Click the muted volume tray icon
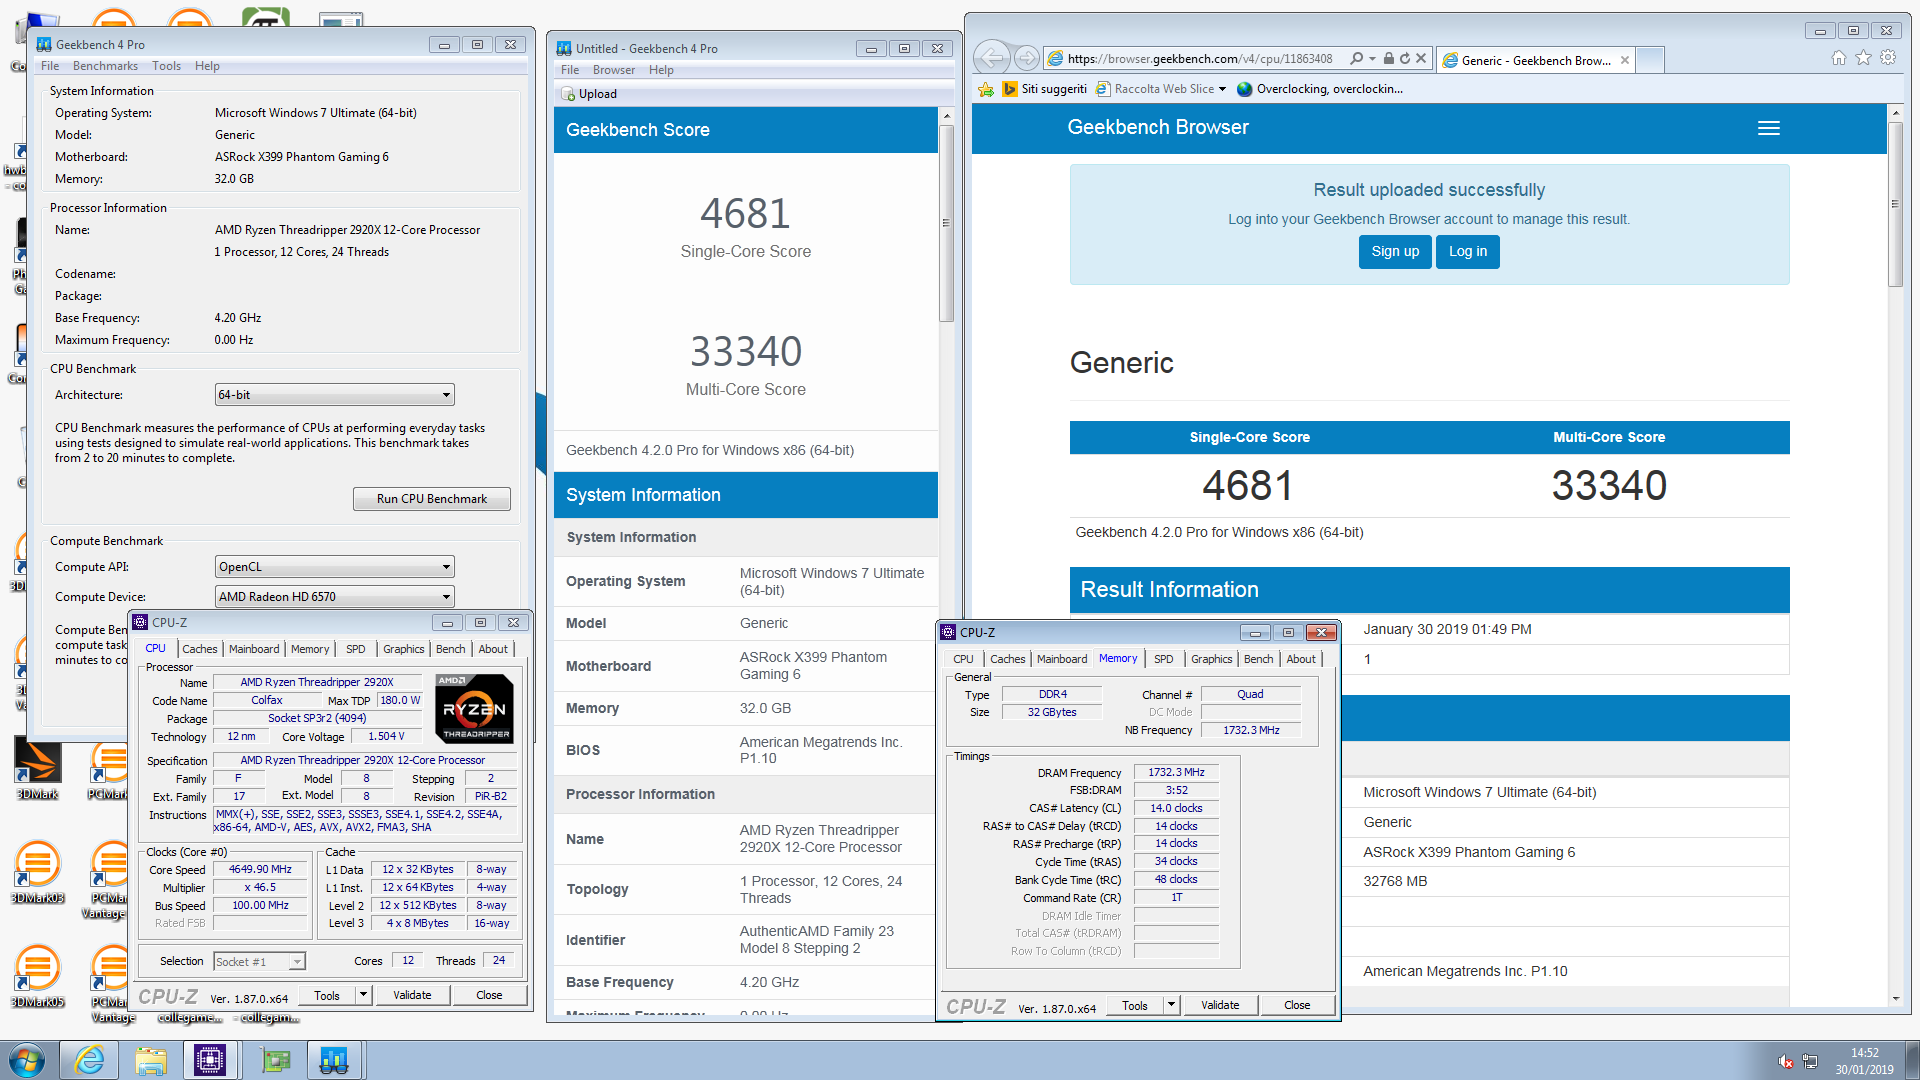The width and height of the screenshot is (1920, 1080). (x=1785, y=1061)
